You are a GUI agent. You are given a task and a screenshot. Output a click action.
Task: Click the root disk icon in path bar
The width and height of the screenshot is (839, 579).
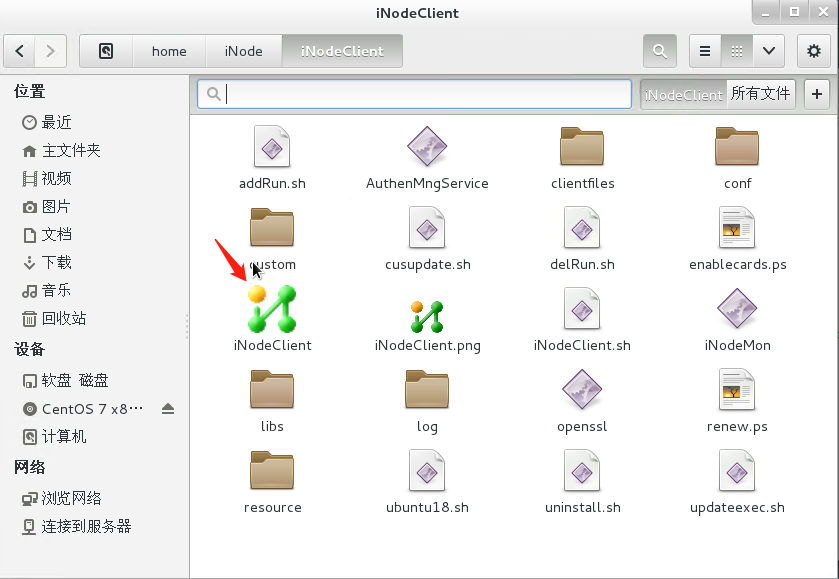106,51
